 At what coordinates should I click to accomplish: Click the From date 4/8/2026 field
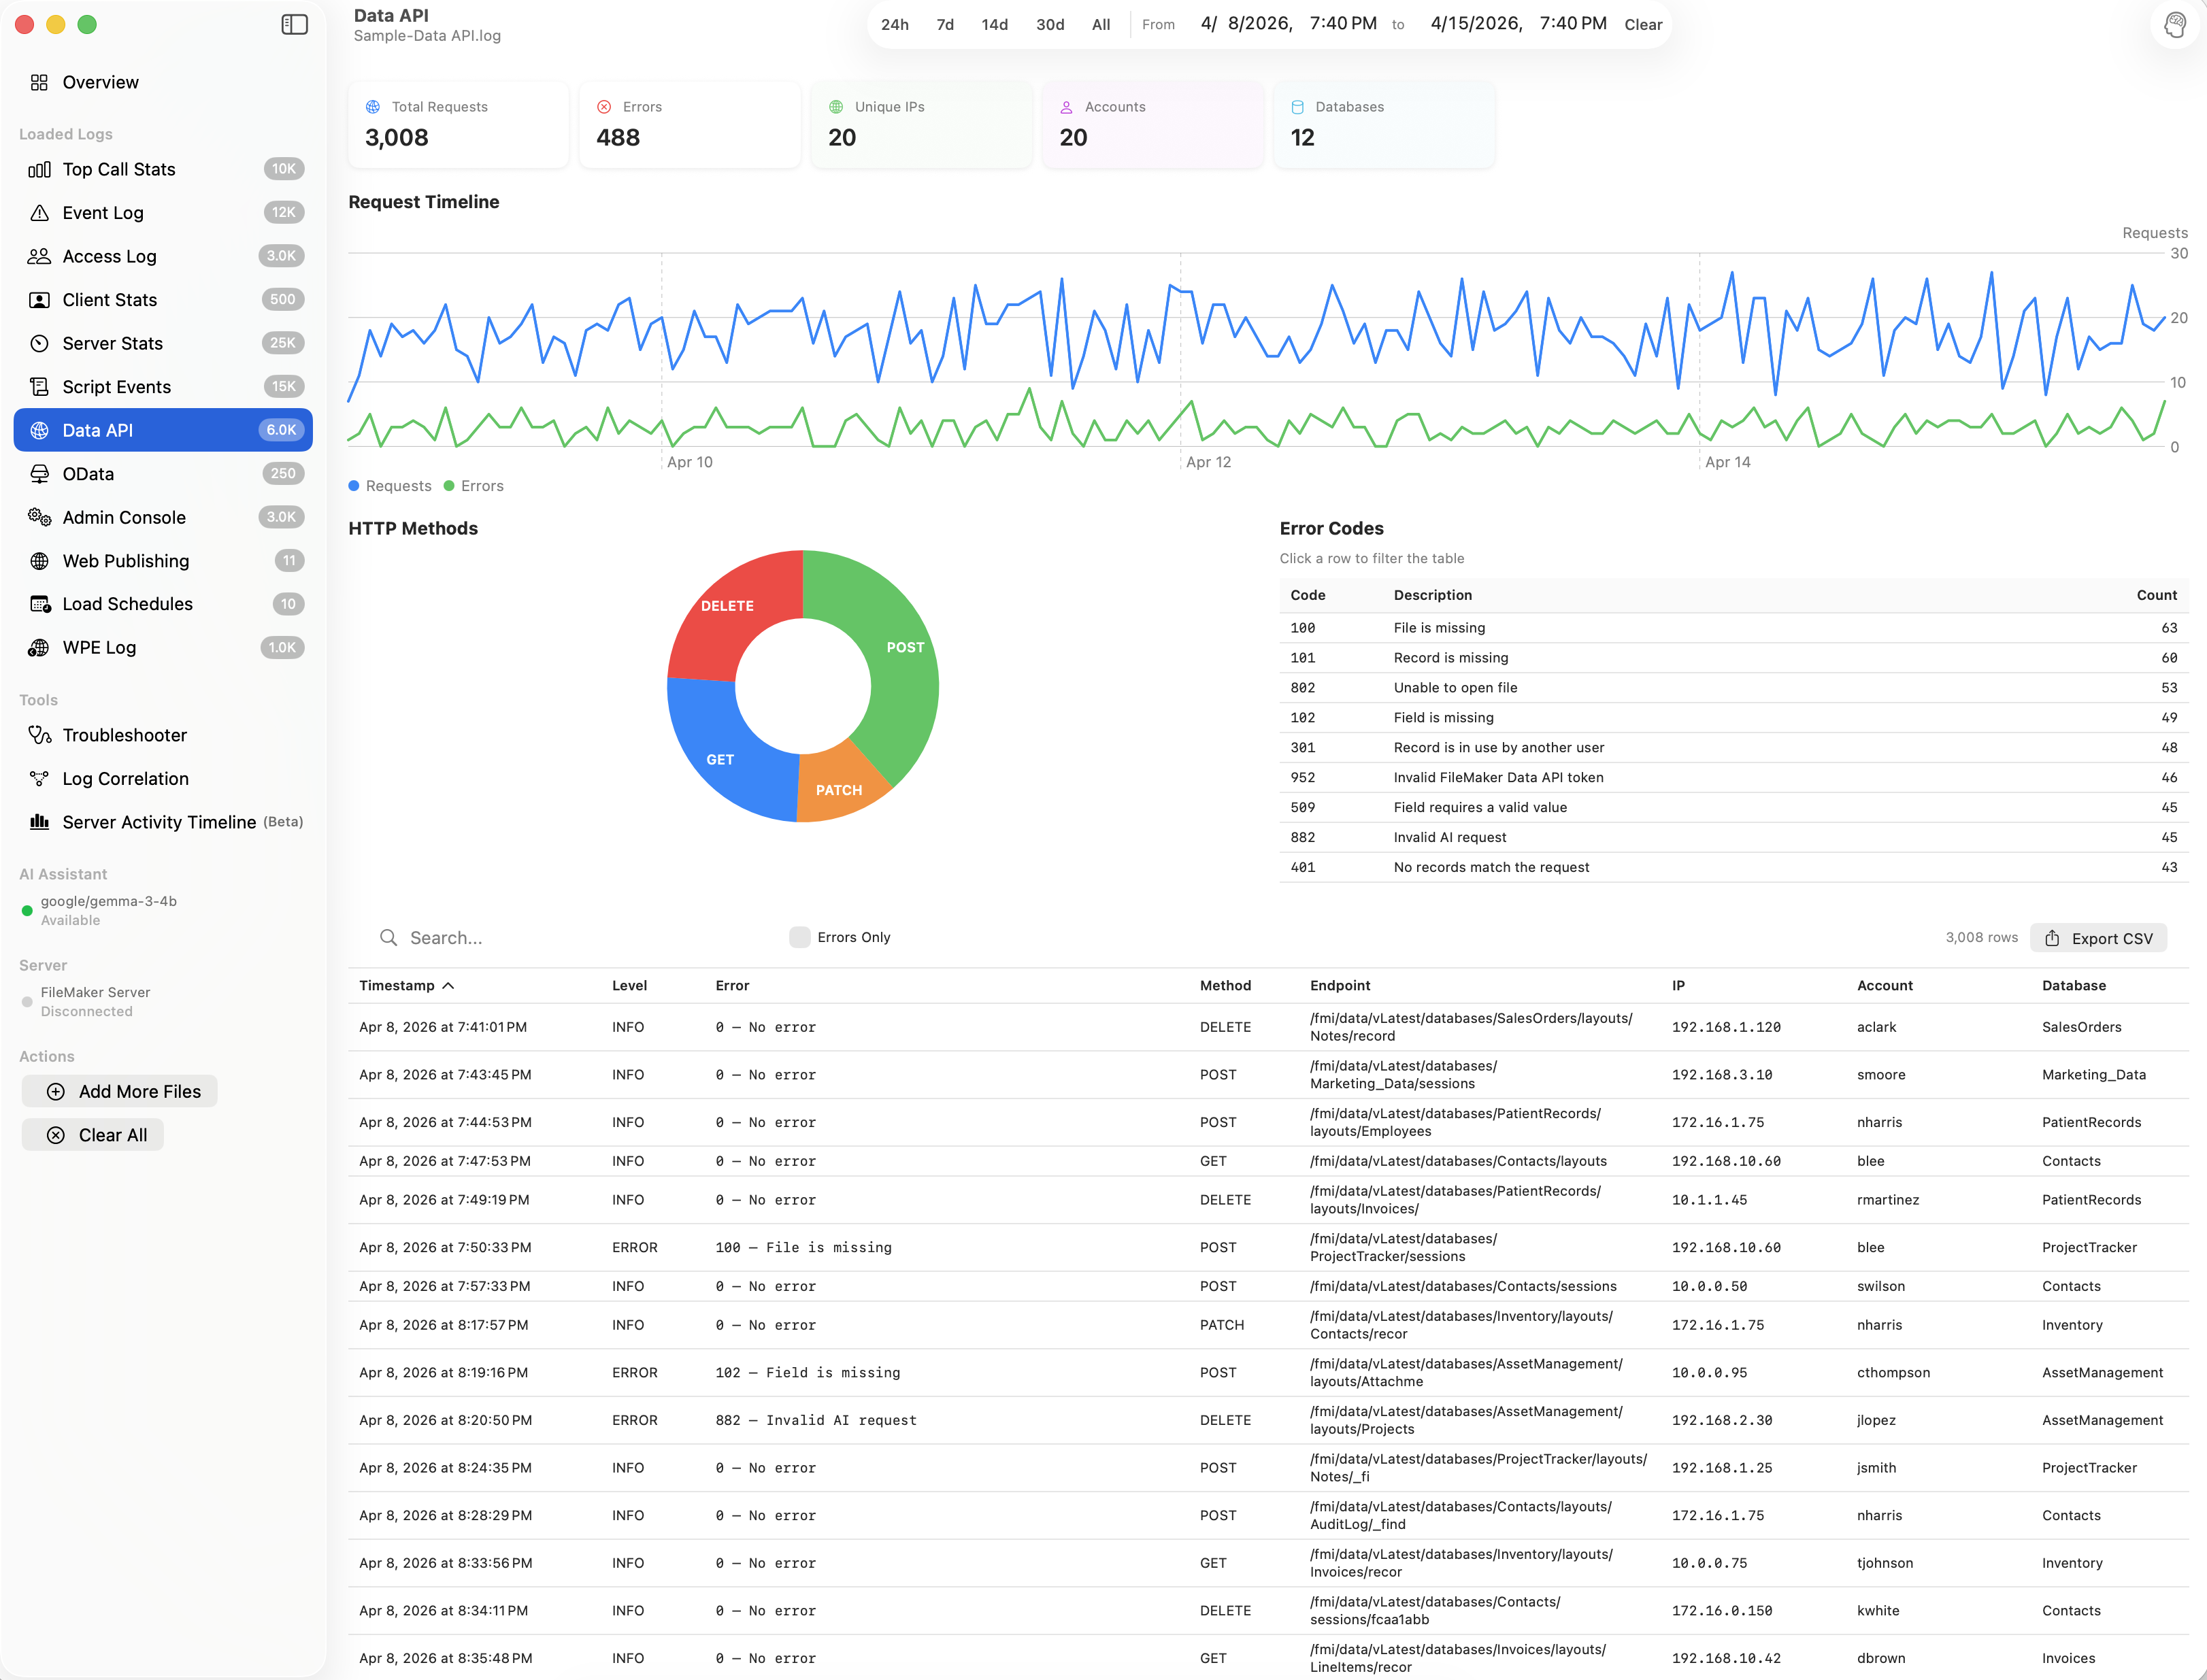point(1246,24)
